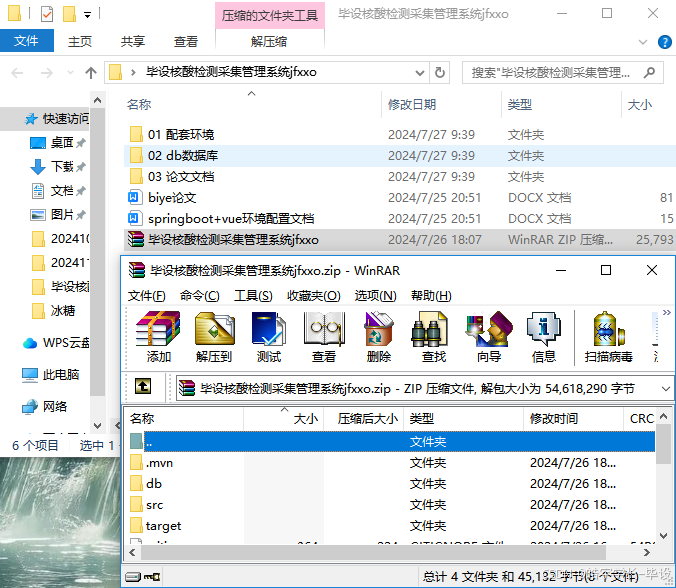Open the Find binoculars tool in WinRAR
This screenshot has width=676, height=588.
(x=433, y=337)
